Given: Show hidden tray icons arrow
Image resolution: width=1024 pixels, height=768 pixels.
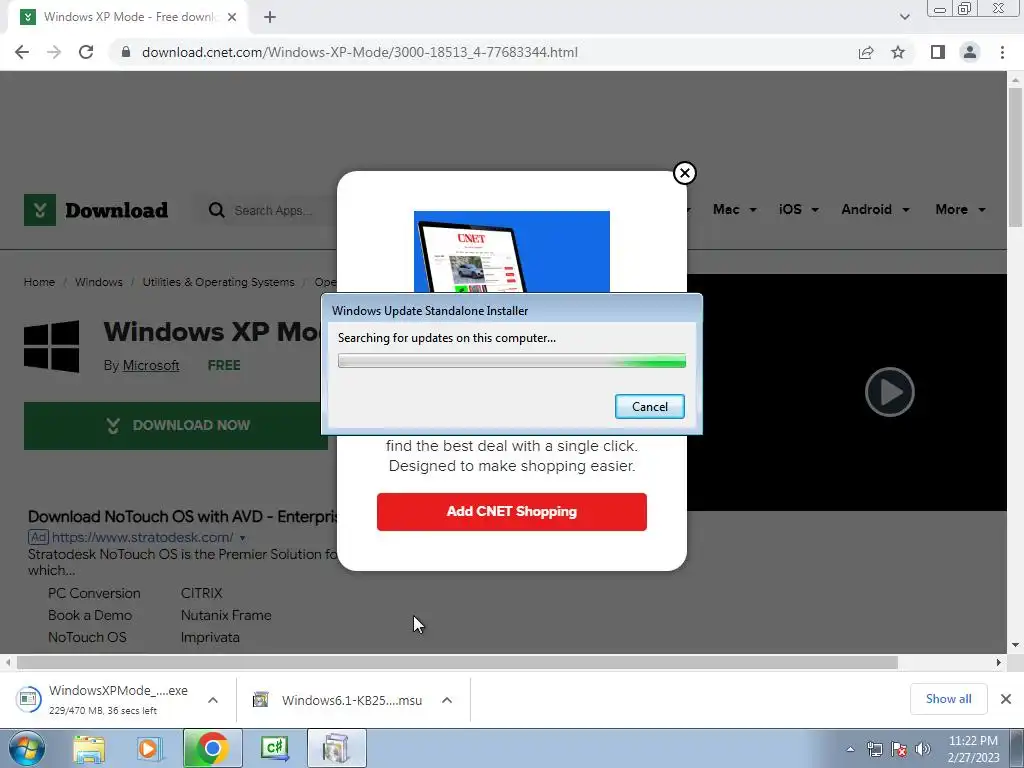Looking at the screenshot, I should tap(850, 749).
